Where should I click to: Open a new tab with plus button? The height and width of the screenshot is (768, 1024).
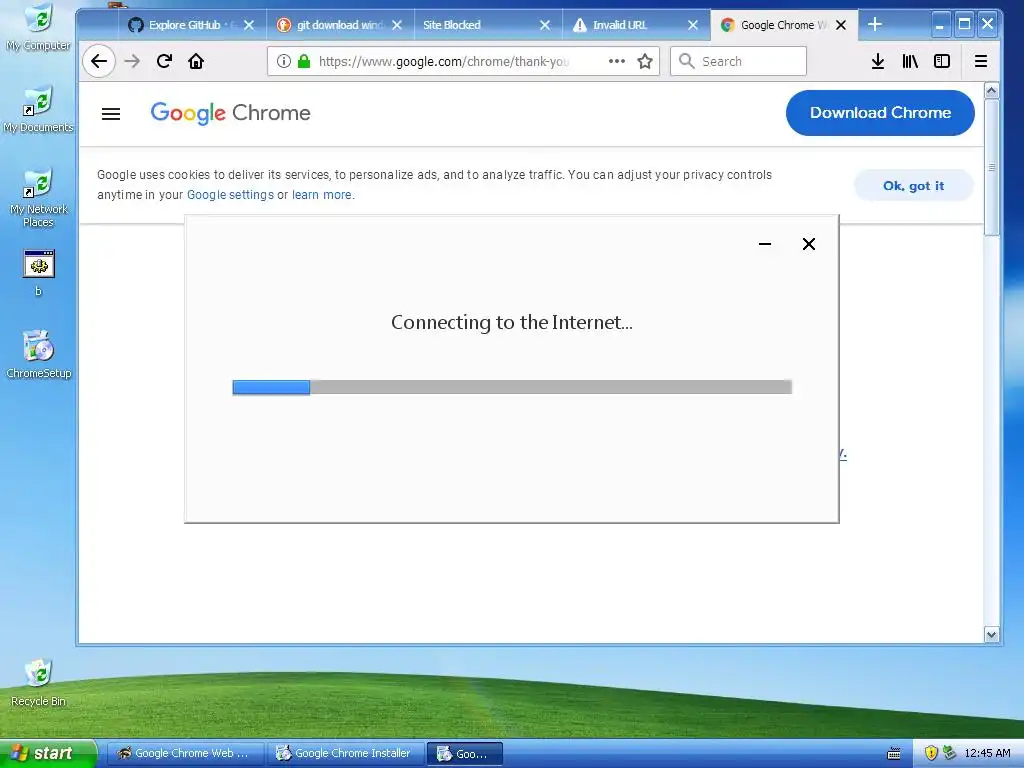[875, 25]
